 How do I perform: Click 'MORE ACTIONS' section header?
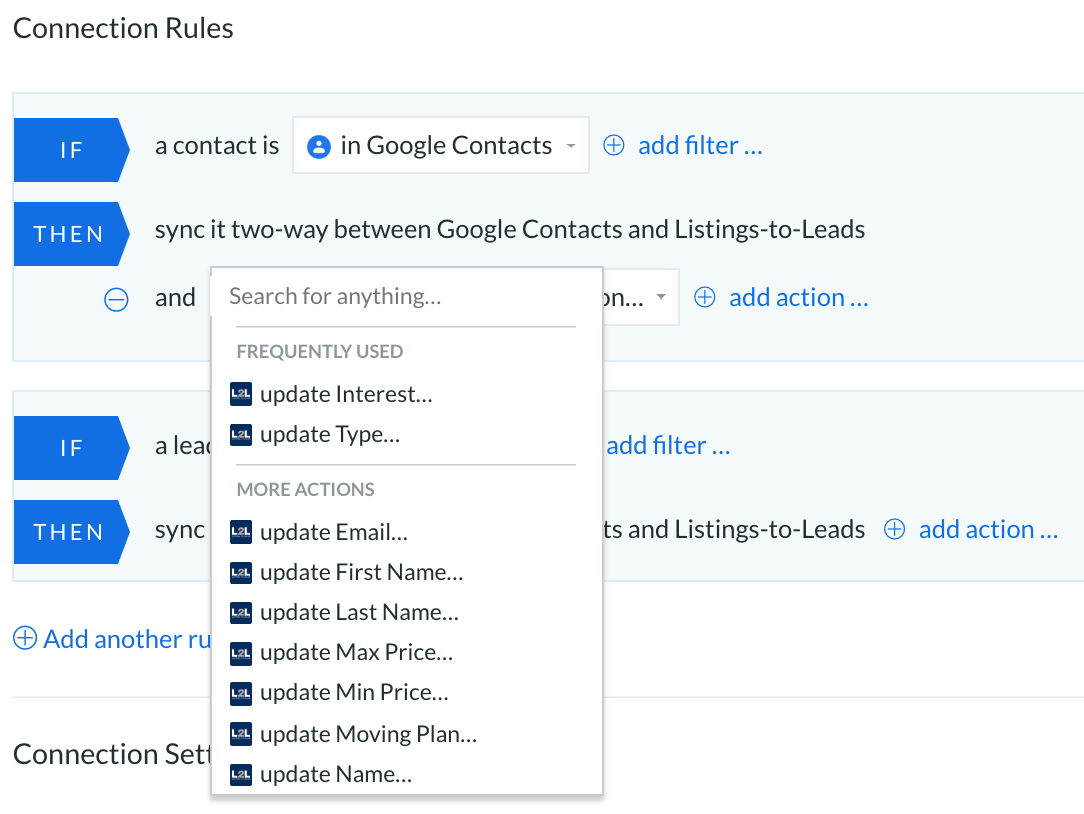tap(306, 489)
